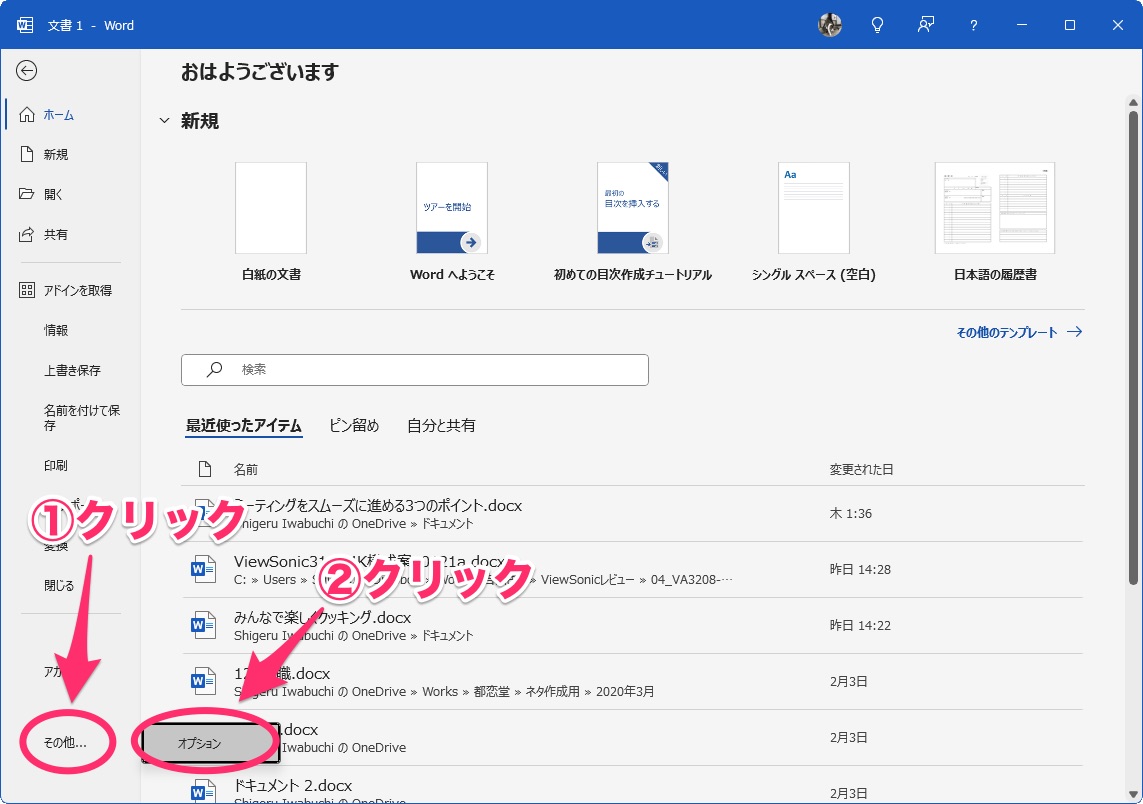Collapse the 新規 section chevron
The image size is (1143, 804).
tap(164, 120)
